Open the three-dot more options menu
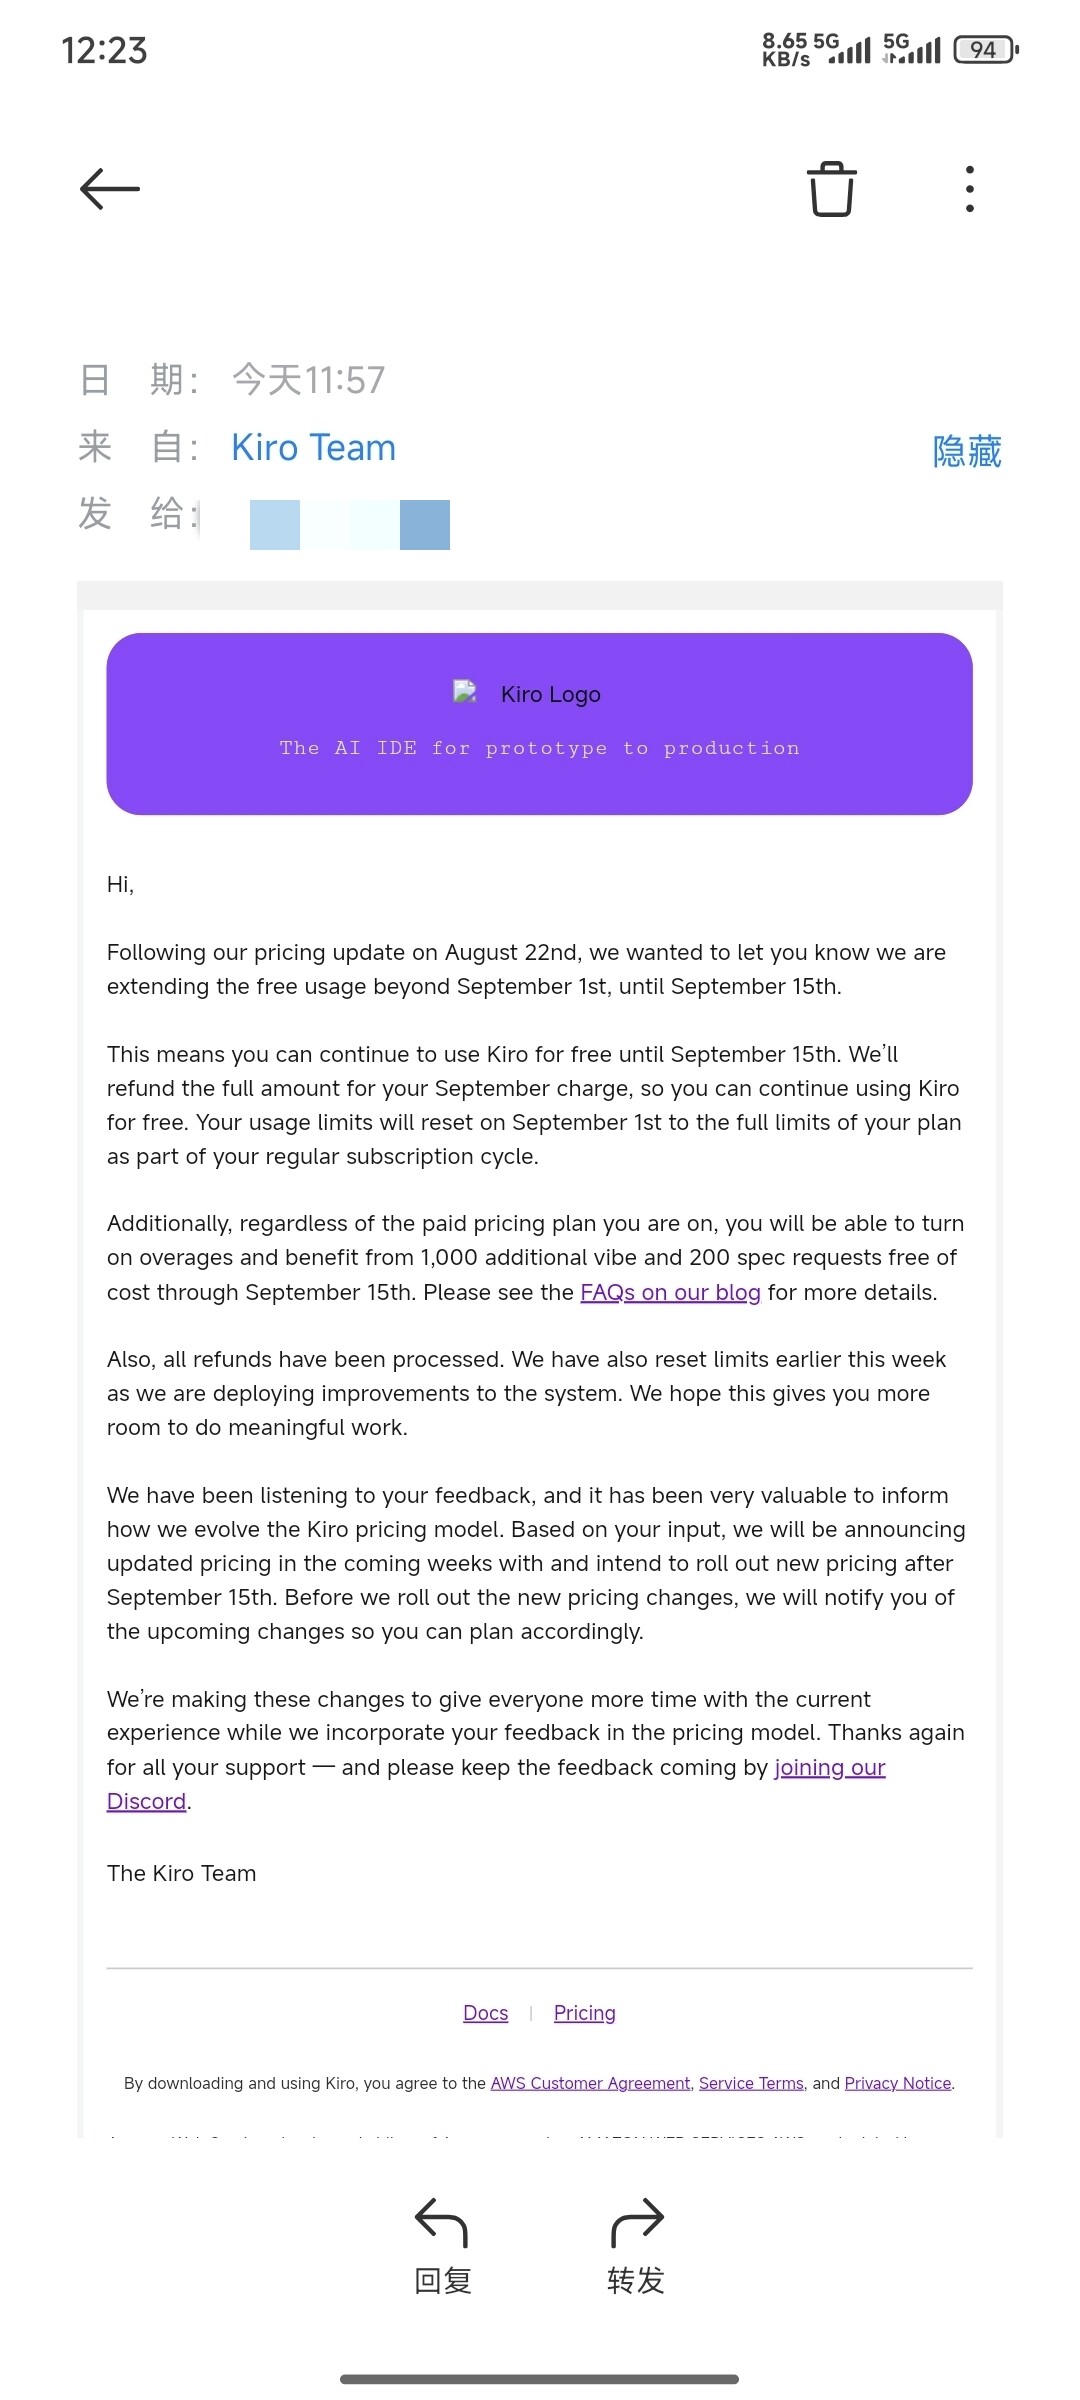Image resolution: width=1080 pixels, height=2400 pixels. click(969, 188)
